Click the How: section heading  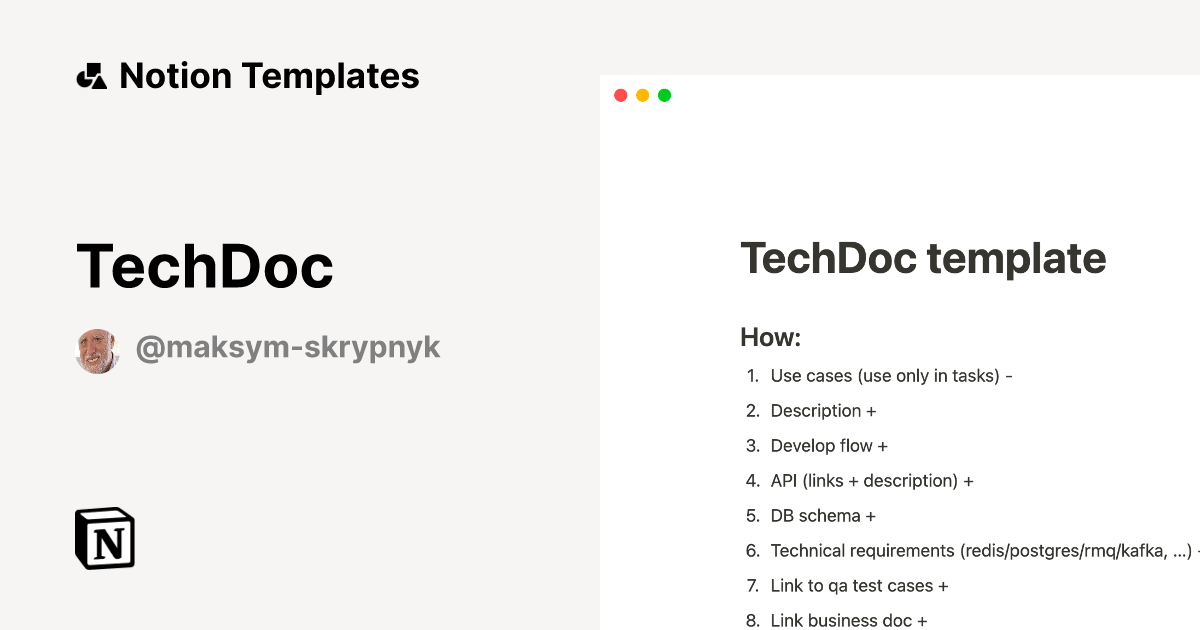(770, 337)
